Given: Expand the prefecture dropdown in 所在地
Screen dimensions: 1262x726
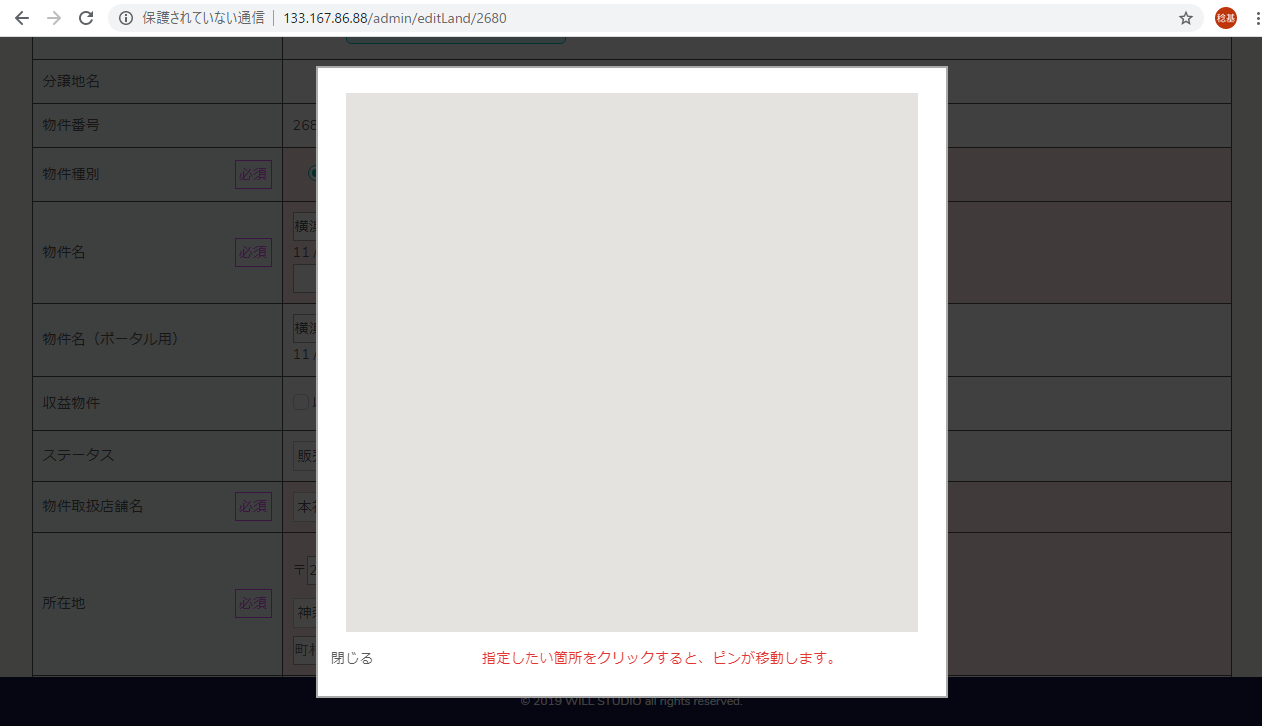Looking at the screenshot, I should [x=305, y=611].
